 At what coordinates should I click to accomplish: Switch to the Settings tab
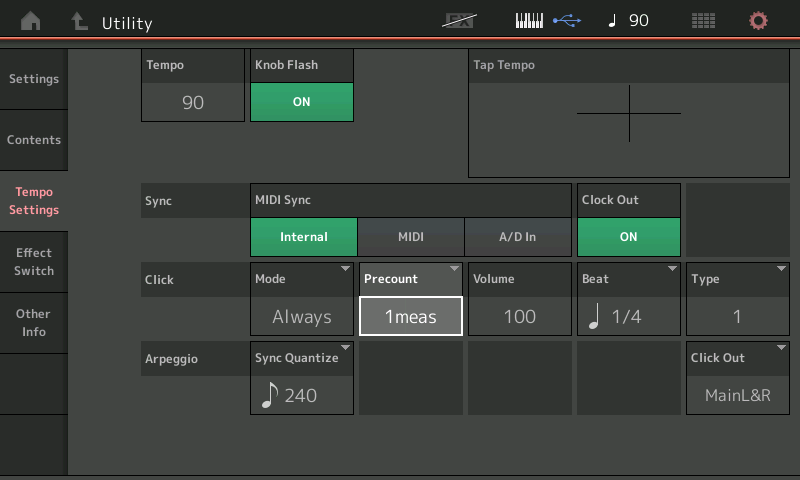pos(34,79)
